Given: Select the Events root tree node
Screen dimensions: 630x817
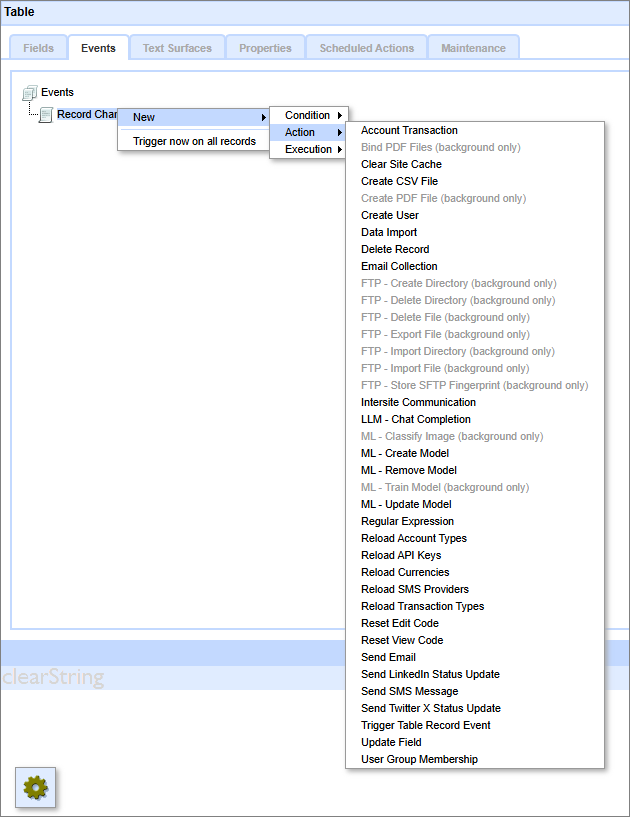Looking at the screenshot, I should pyautogui.click(x=57, y=92).
